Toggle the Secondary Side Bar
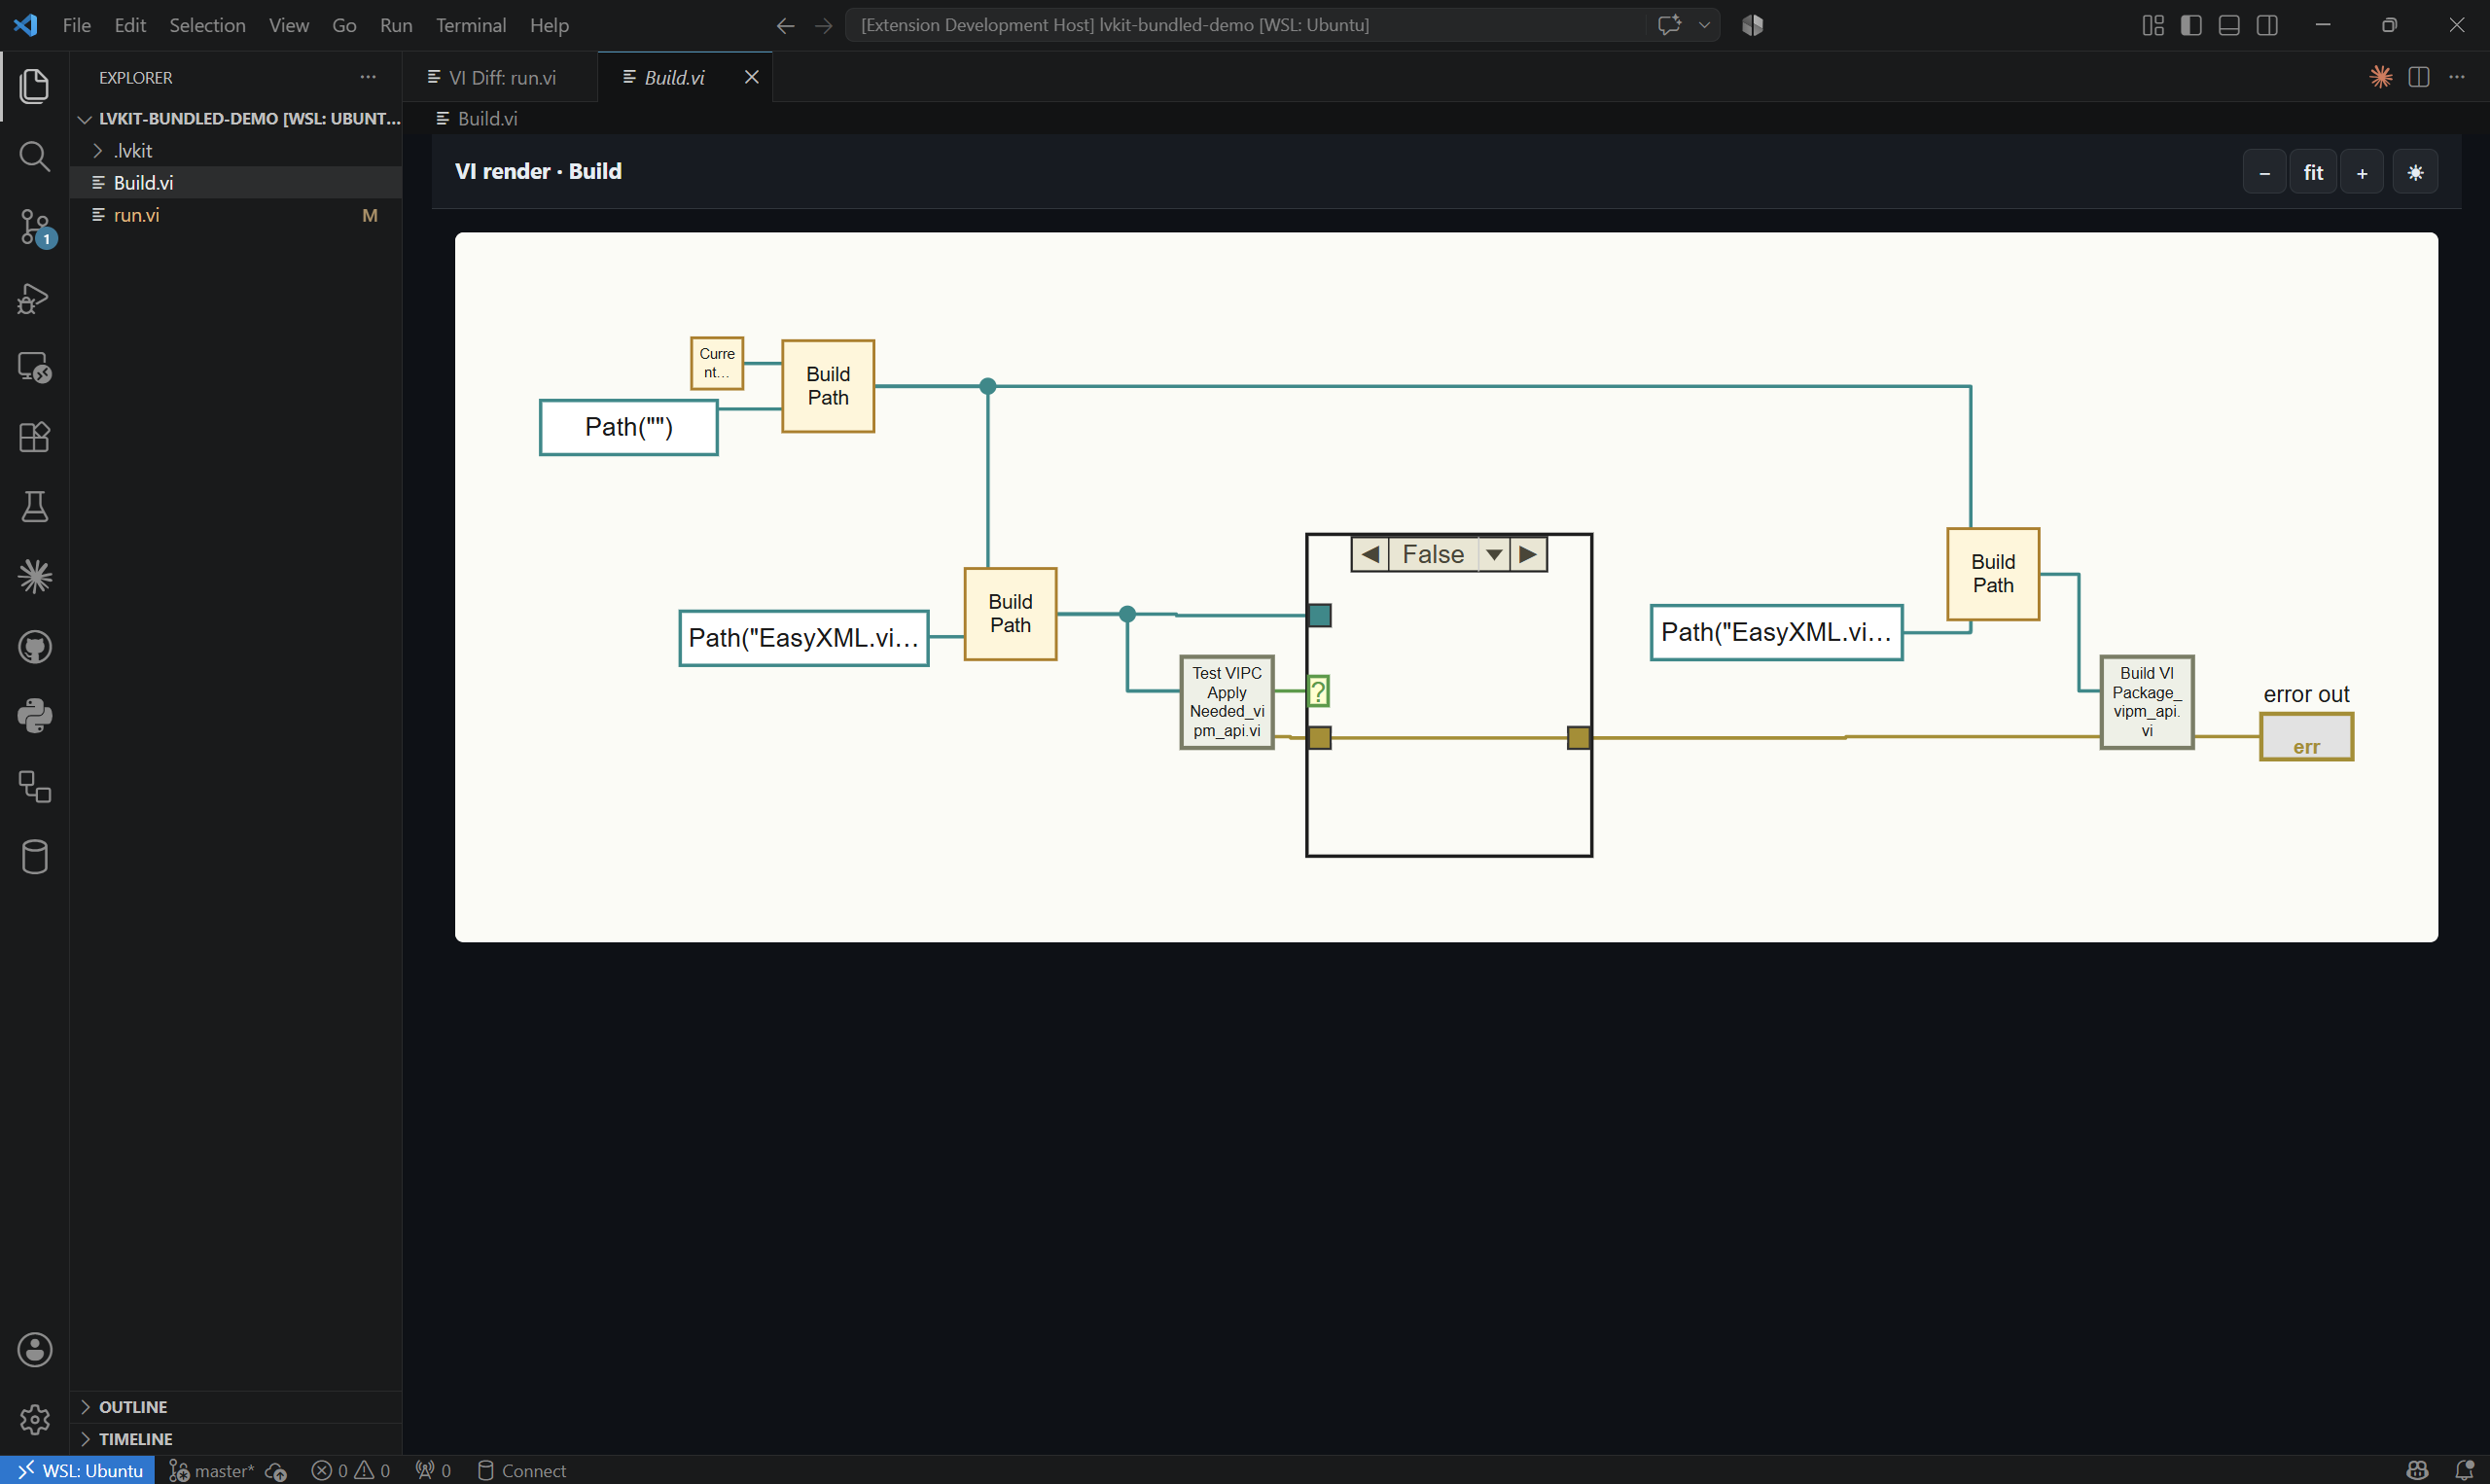 coord(2267,25)
